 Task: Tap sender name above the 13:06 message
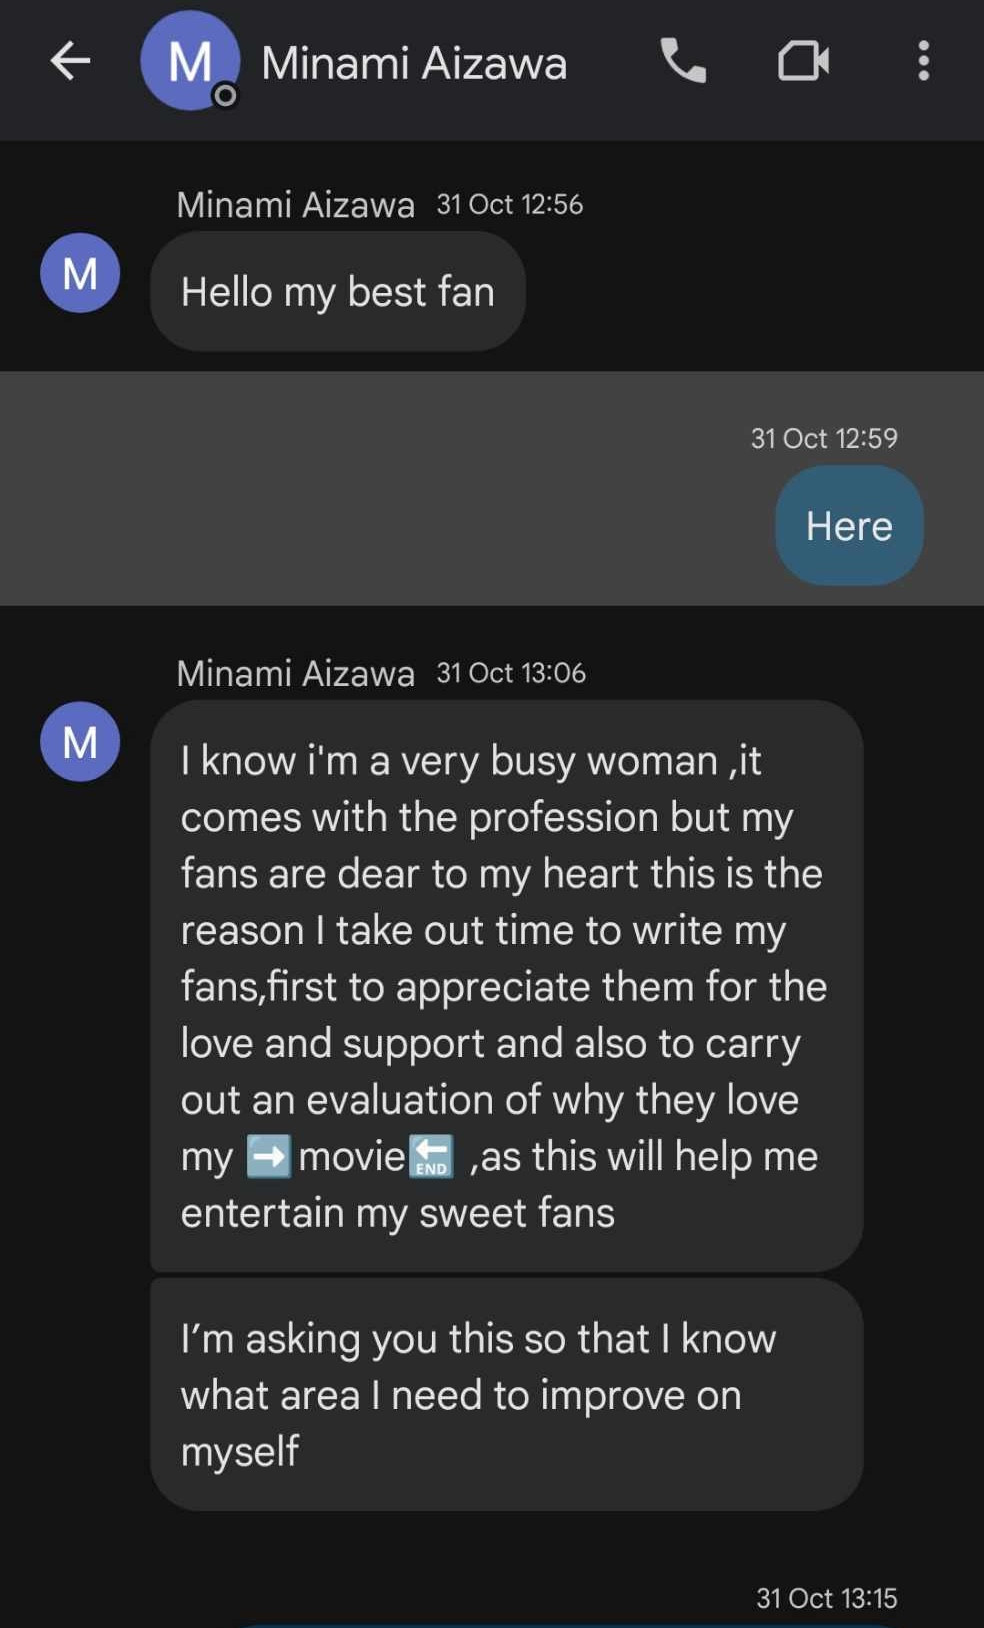pyautogui.click(x=295, y=673)
